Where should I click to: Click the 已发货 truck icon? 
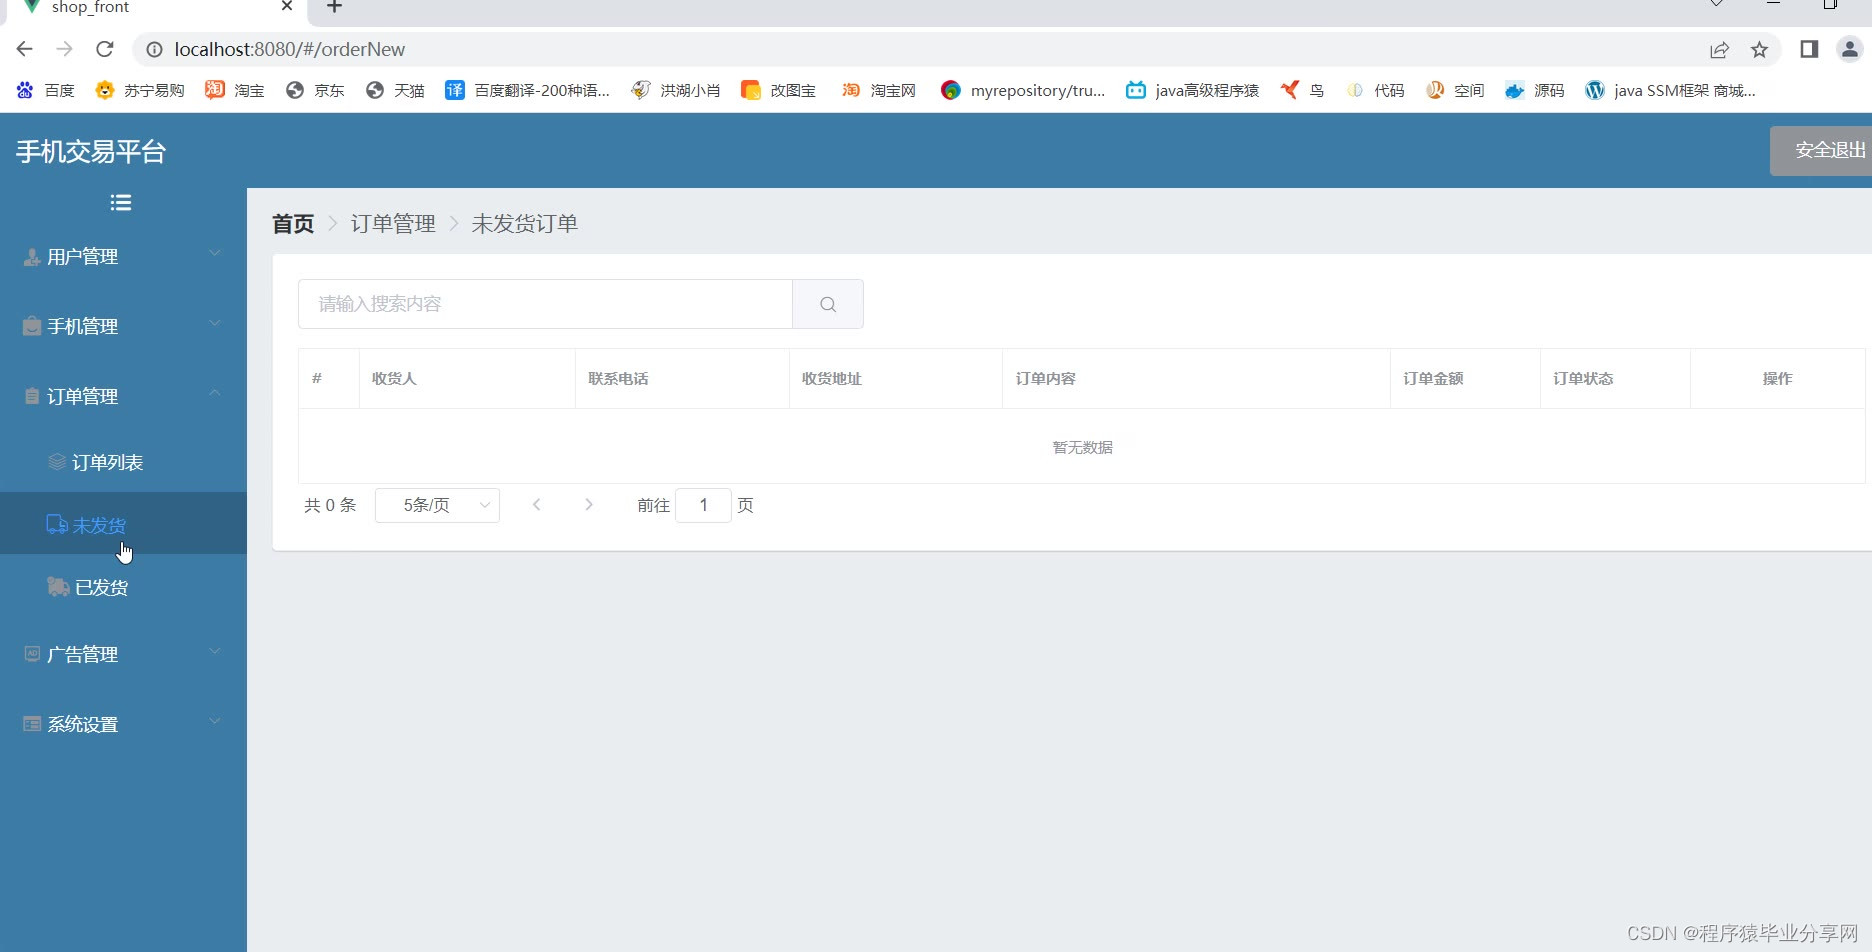(x=58, y=587)
